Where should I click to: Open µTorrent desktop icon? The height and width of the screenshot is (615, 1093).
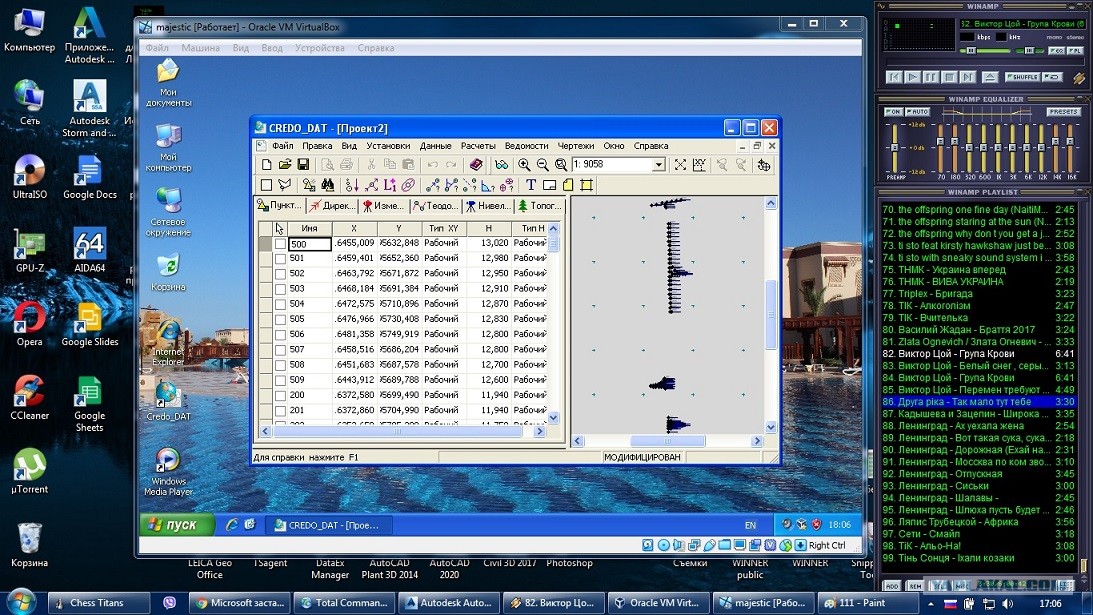[x=29, y=471]
